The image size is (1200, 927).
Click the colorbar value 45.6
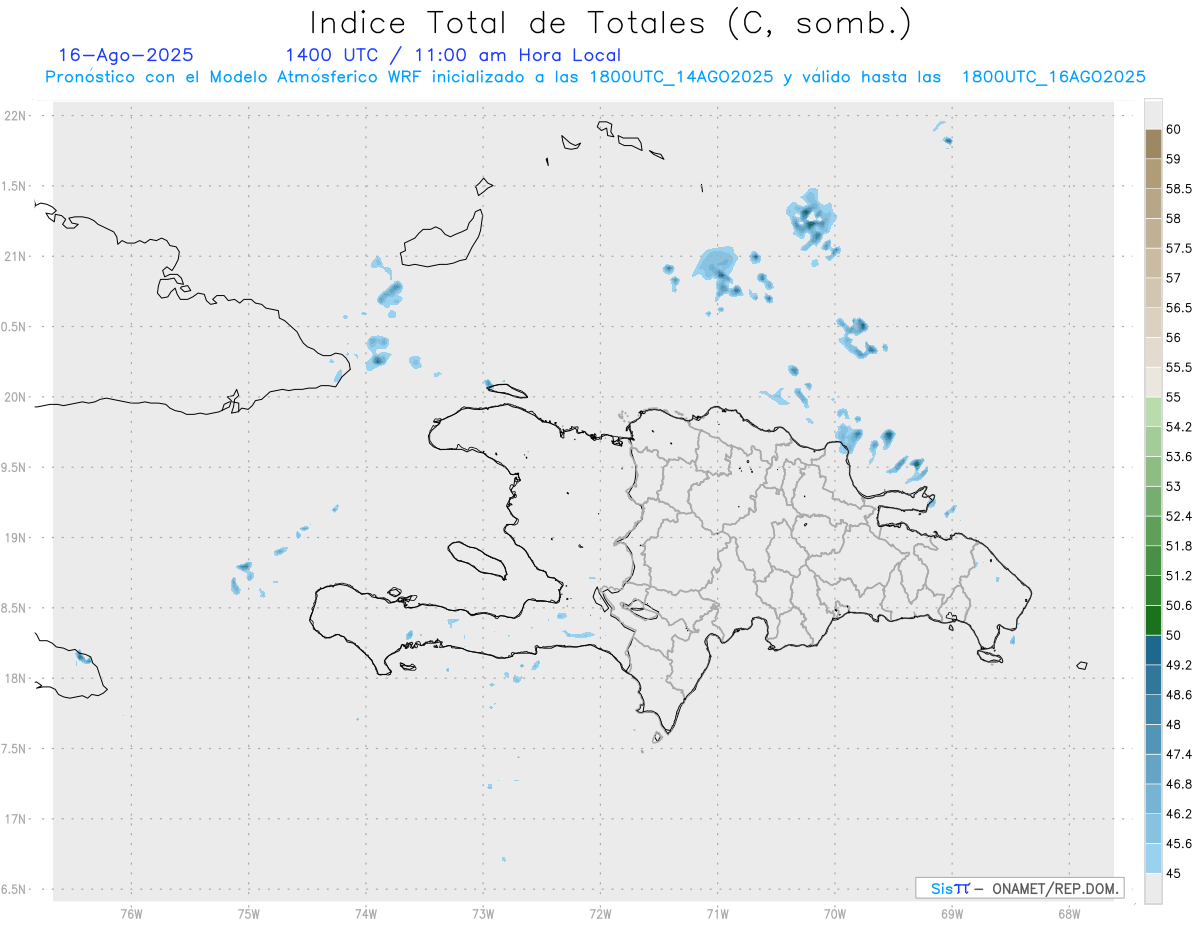tap(1178, 844)
